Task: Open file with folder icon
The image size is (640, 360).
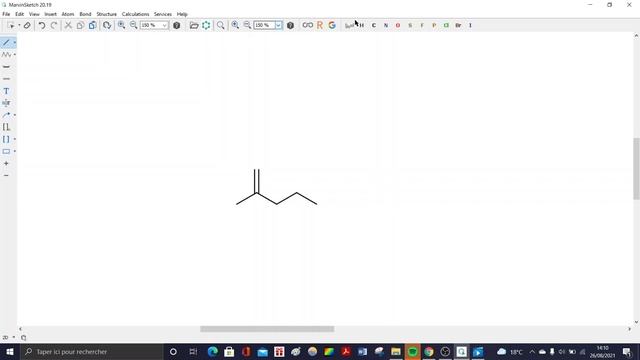Action: click(x=194, y=25)
